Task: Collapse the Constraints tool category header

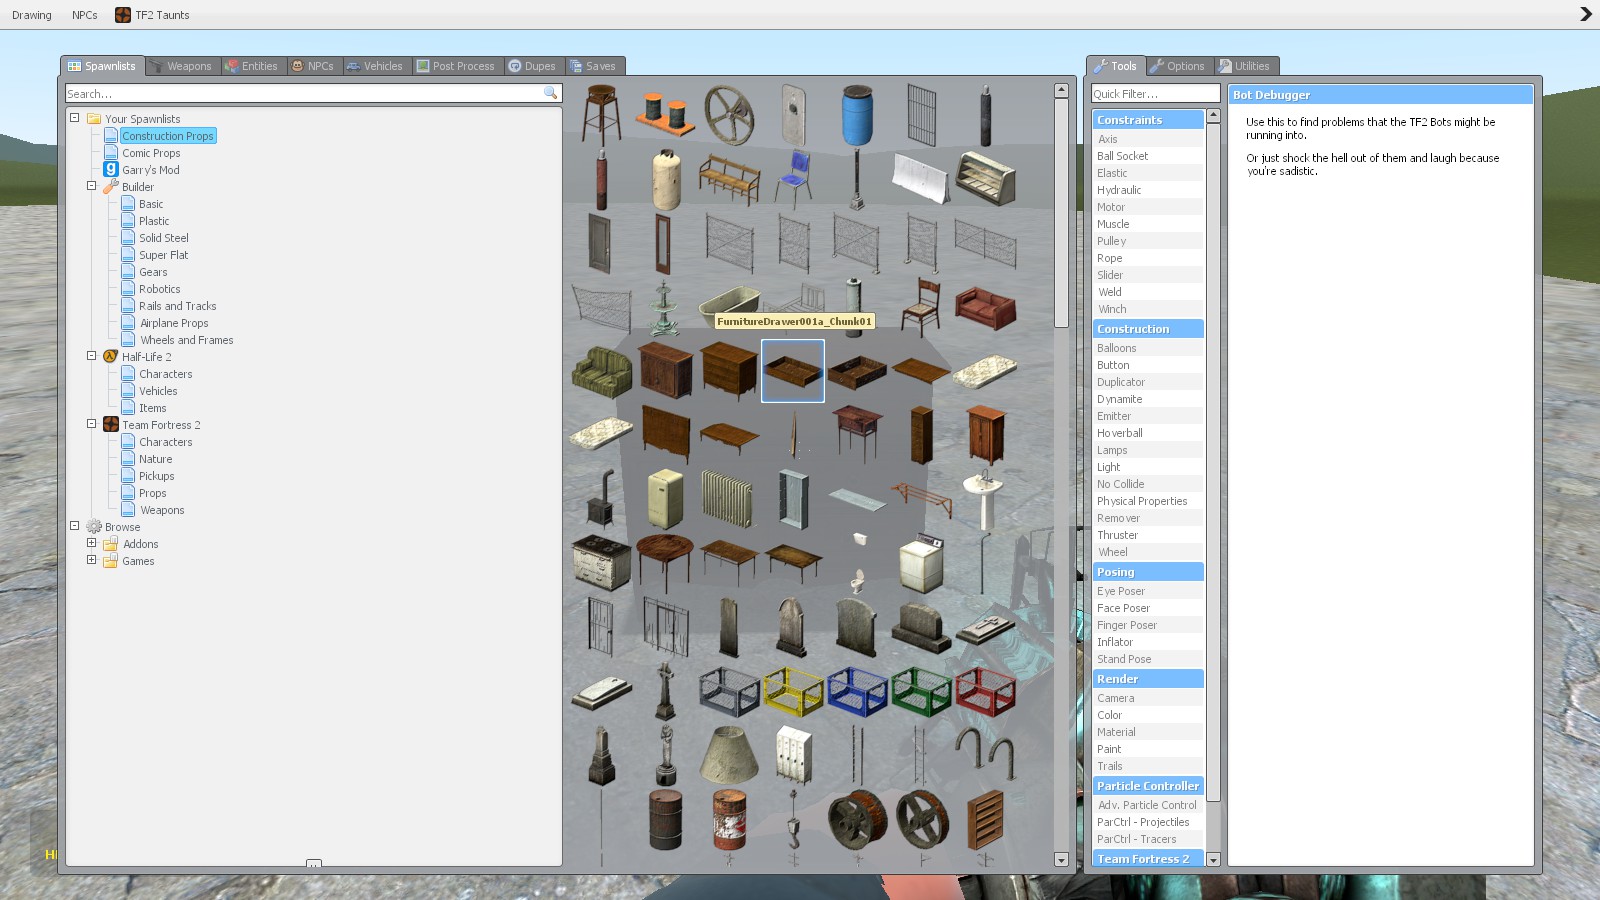Action: click(x=1148, y=120)
